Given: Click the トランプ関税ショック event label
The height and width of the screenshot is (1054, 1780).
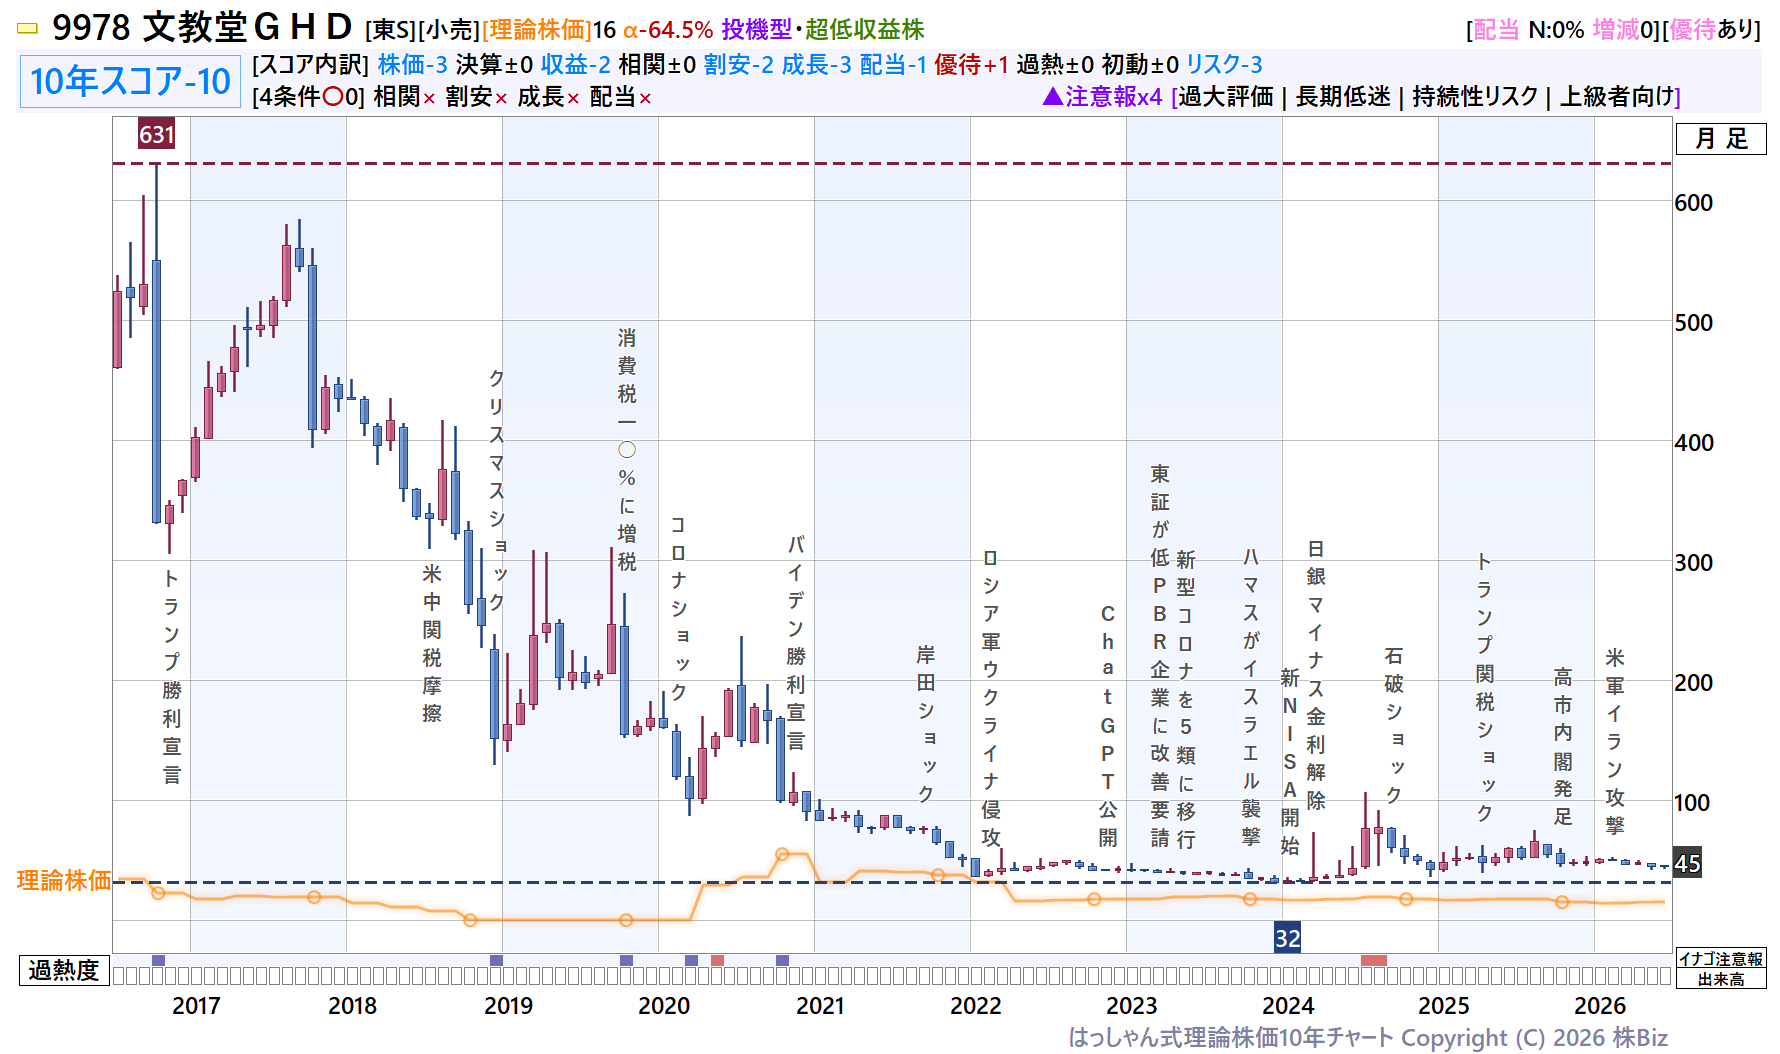Looking at the screenshot, I should pos(1485,688).
